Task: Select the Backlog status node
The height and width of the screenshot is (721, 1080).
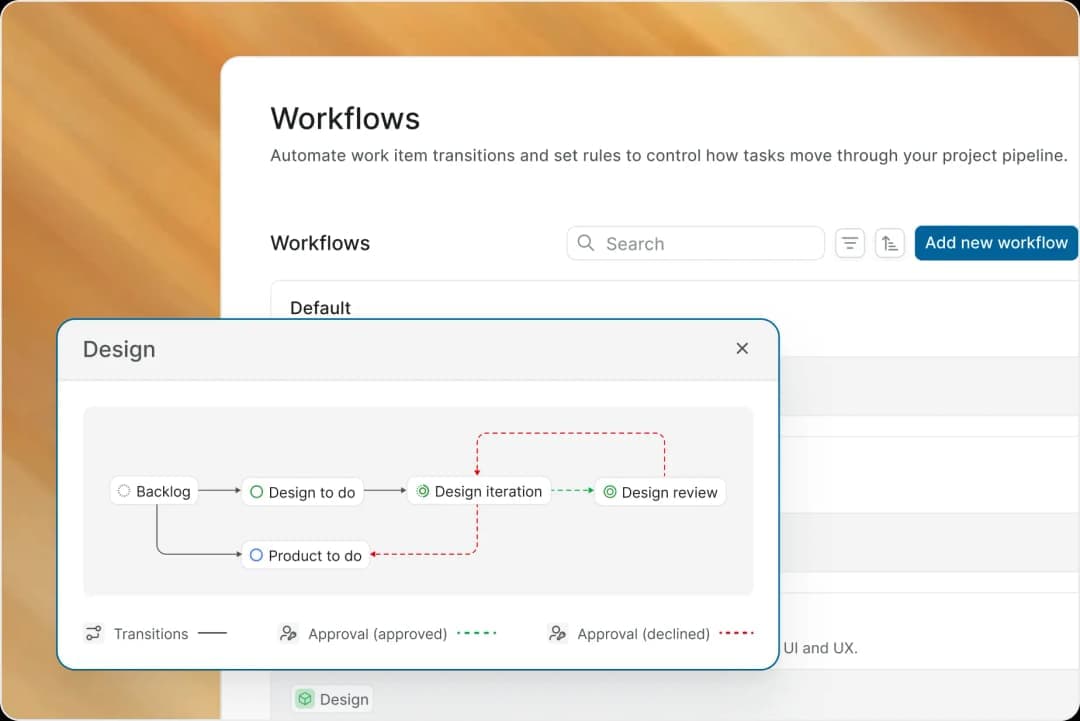Action: pos(154,491)
